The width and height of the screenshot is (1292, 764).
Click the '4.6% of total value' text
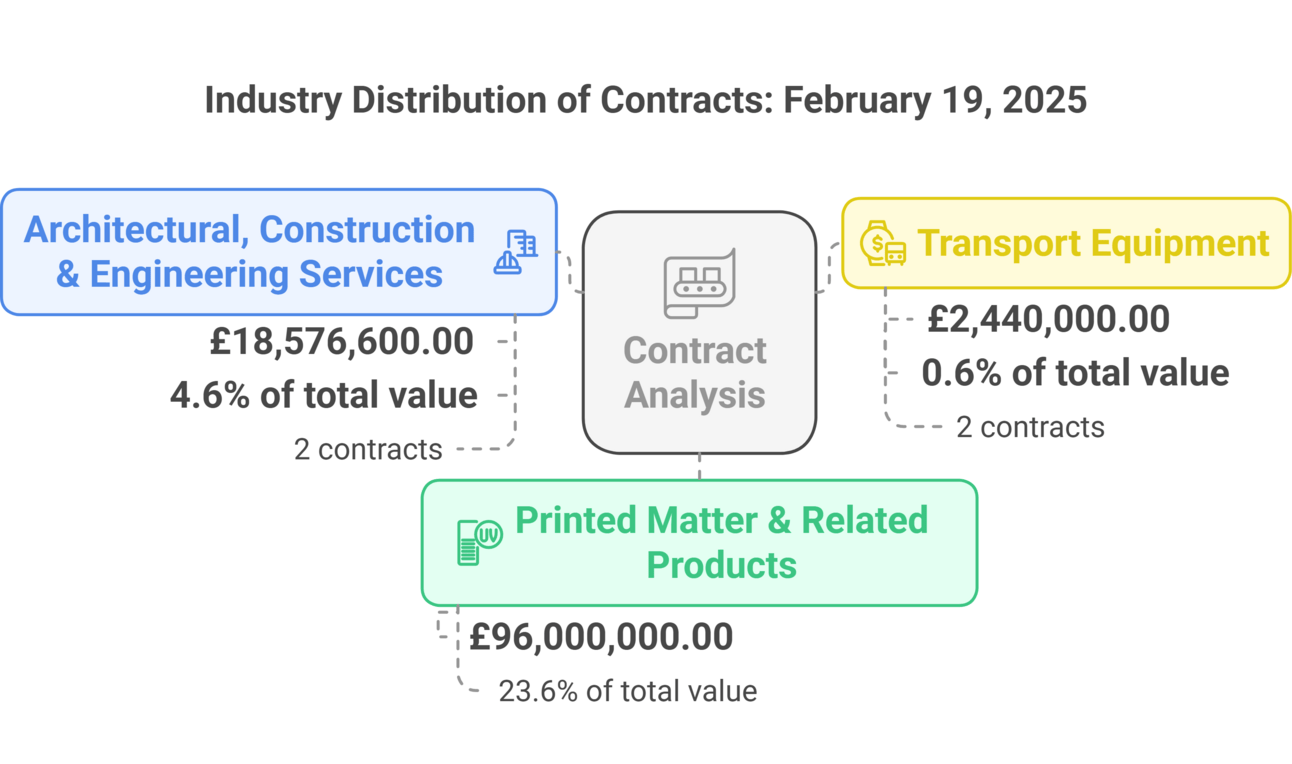pyautogui.click(x=323, y=395)
